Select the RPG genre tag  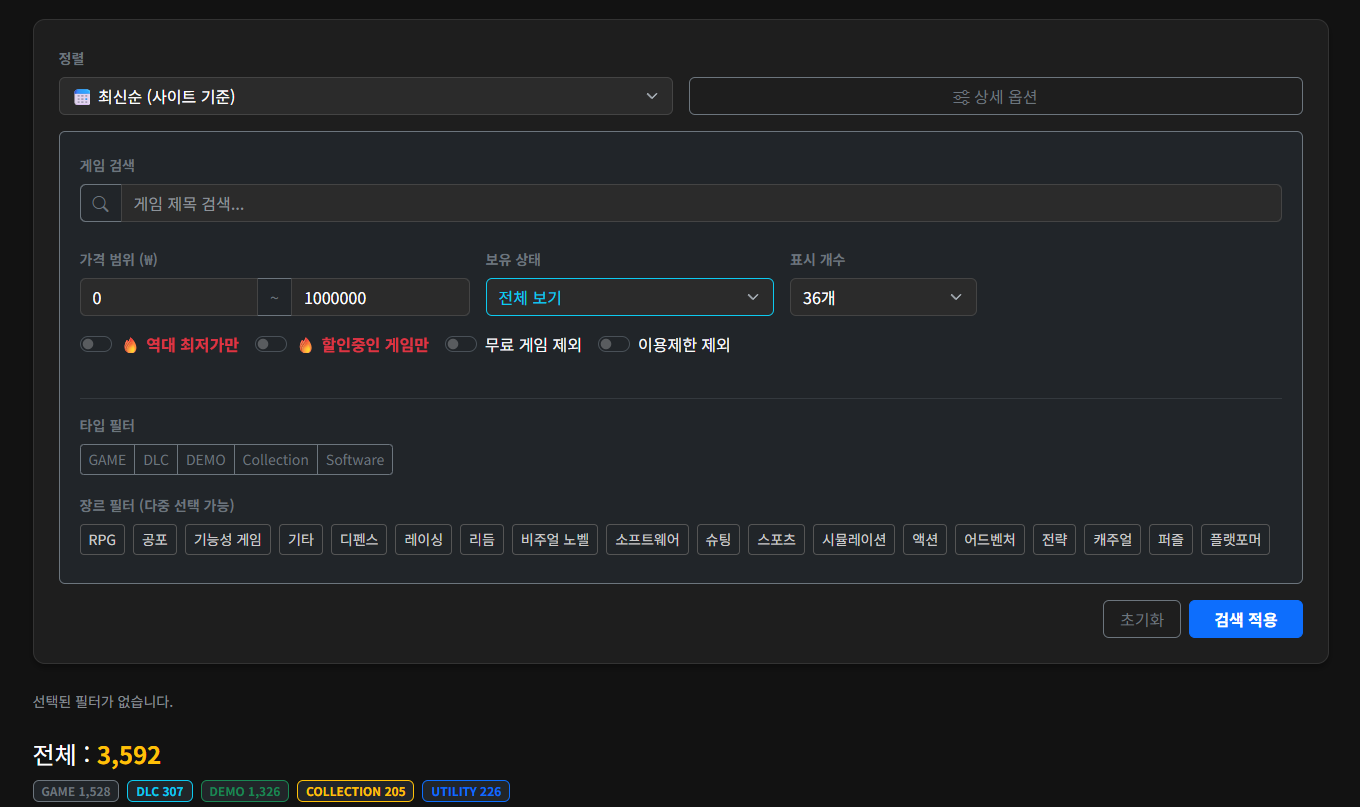tap(102, 540)
